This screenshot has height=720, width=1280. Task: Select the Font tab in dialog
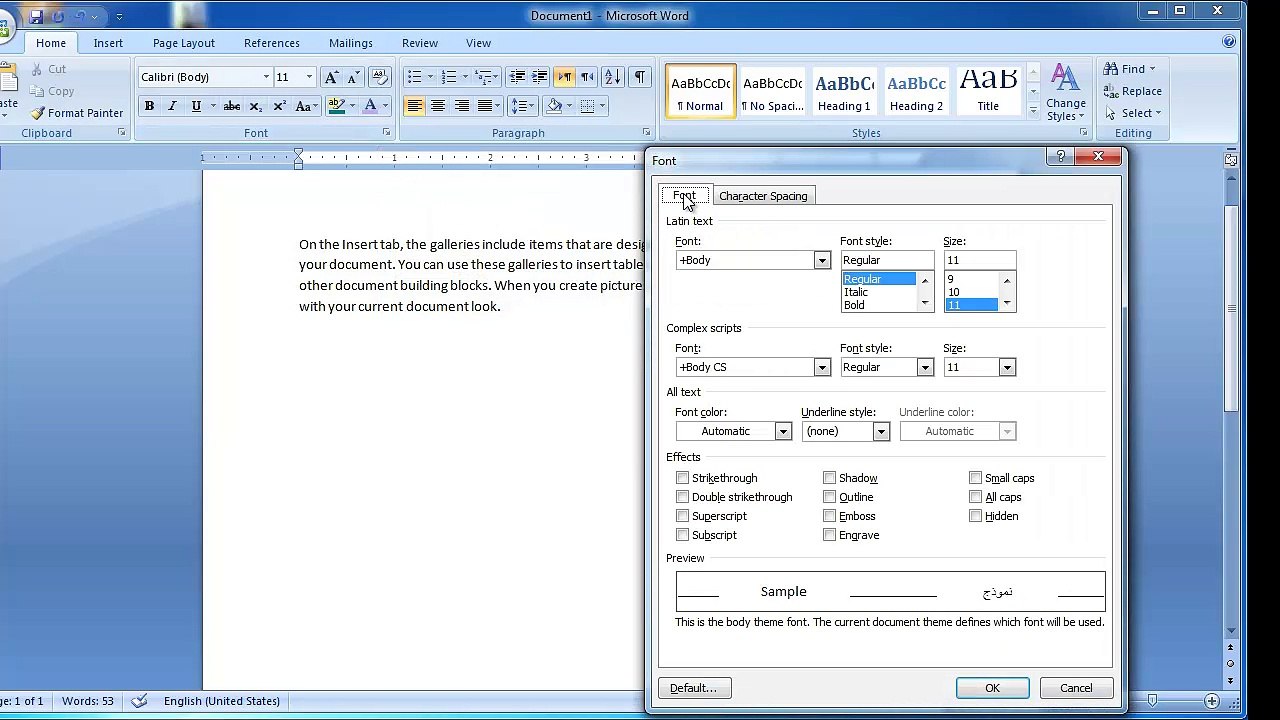pos(684,196)
